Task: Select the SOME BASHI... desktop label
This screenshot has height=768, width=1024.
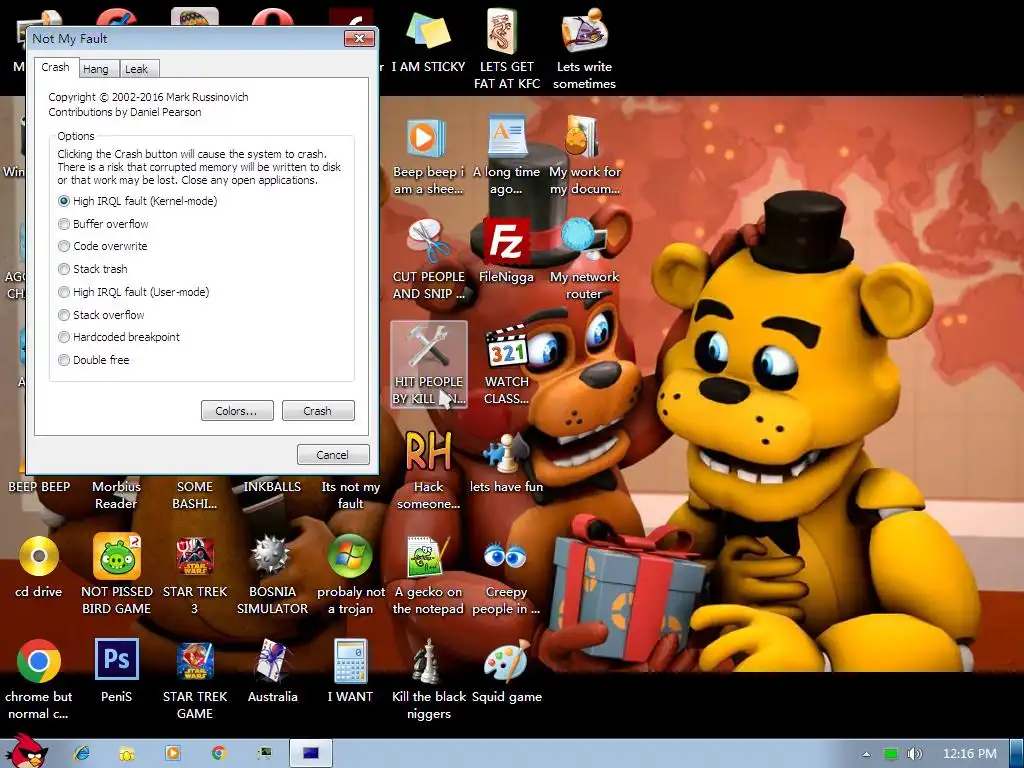Action: [x=195, y=495]
